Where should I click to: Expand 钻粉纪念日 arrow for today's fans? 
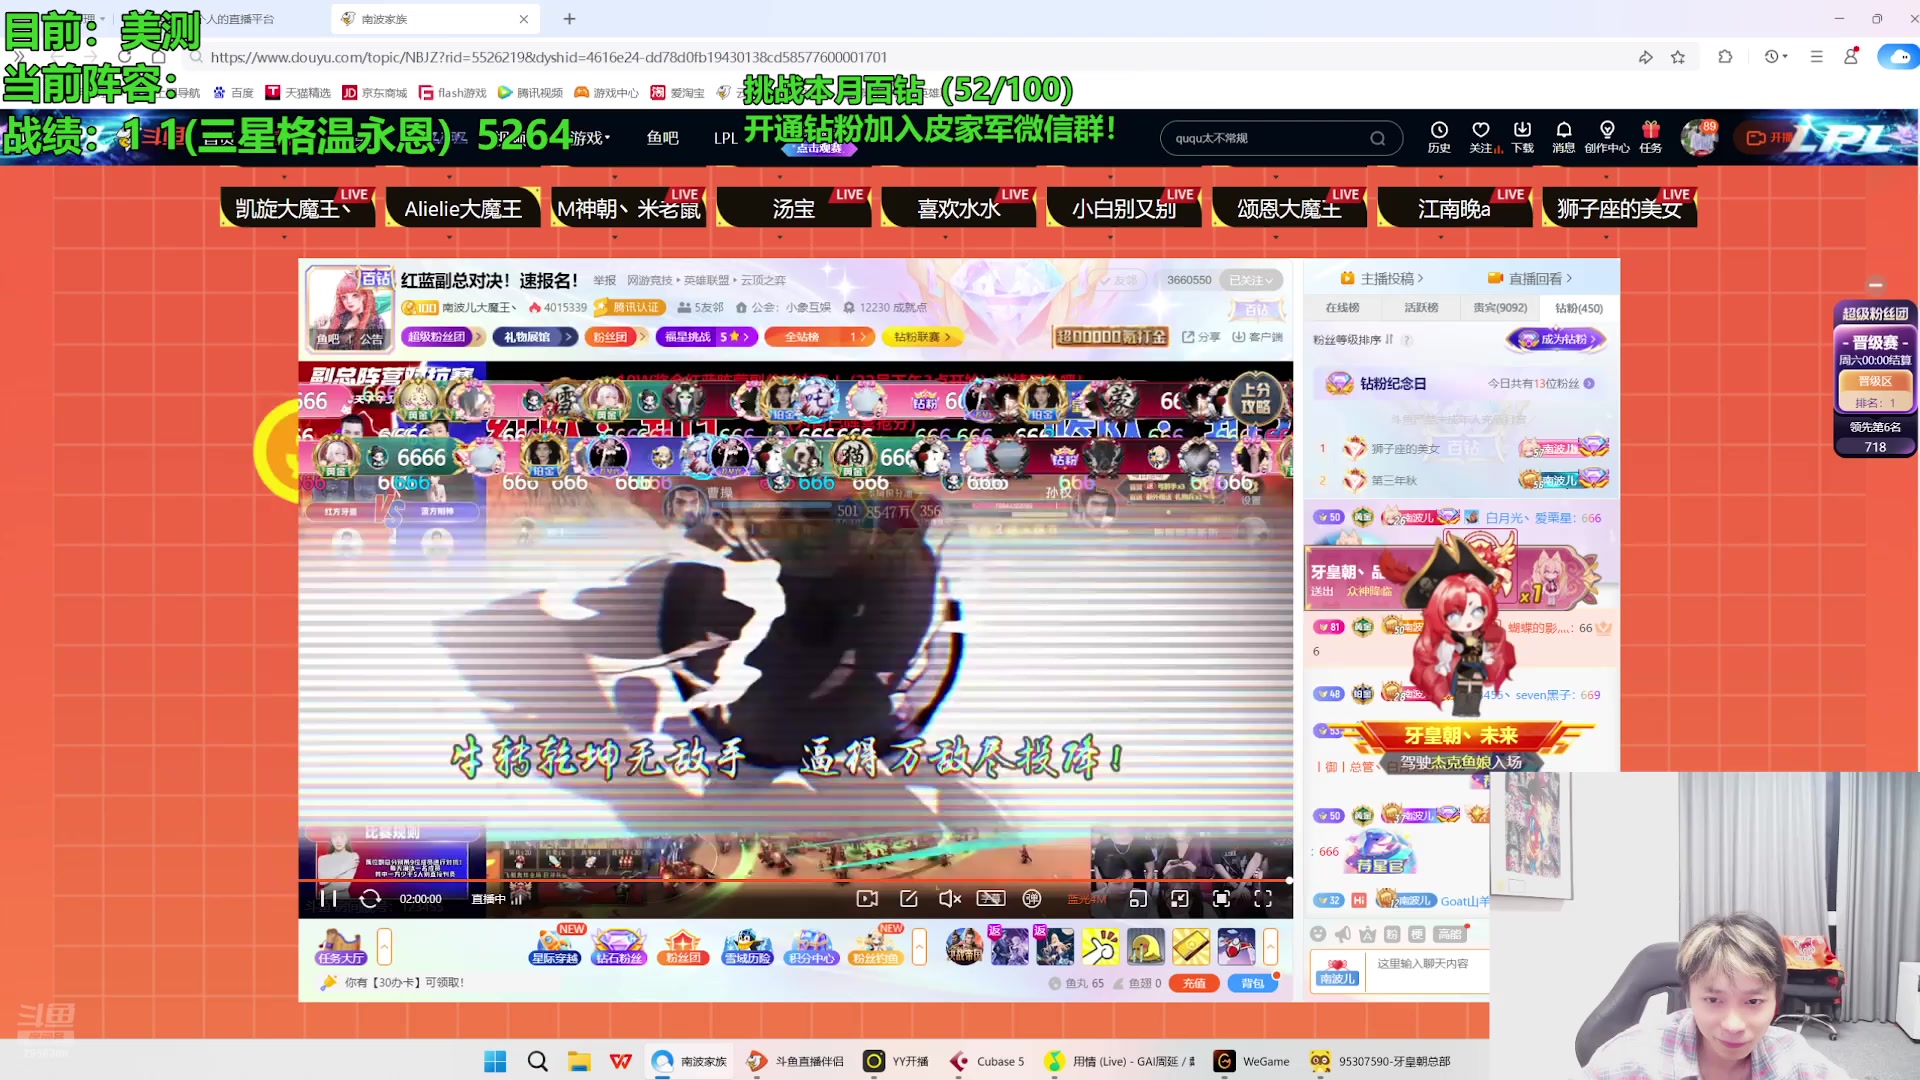point(1589,383)
